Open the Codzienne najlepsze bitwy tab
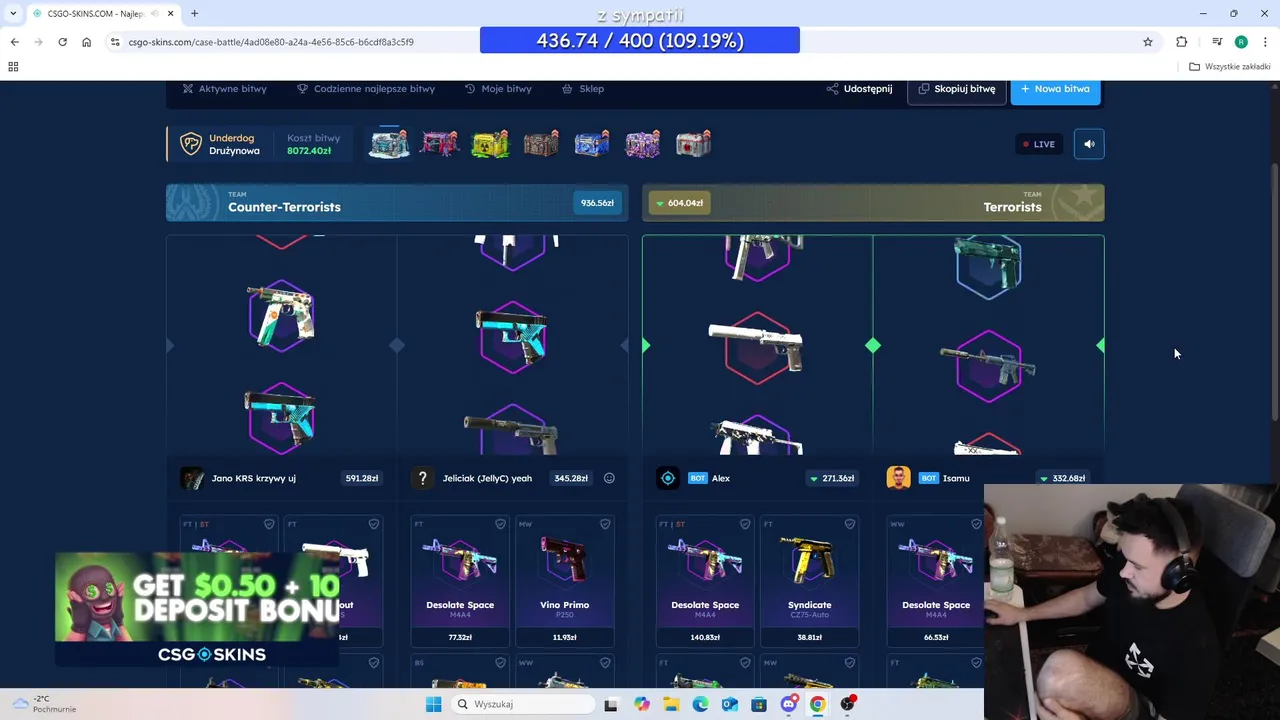Image resolution: width=1280 pixels, height=720 pixels. tap(366, 89)
